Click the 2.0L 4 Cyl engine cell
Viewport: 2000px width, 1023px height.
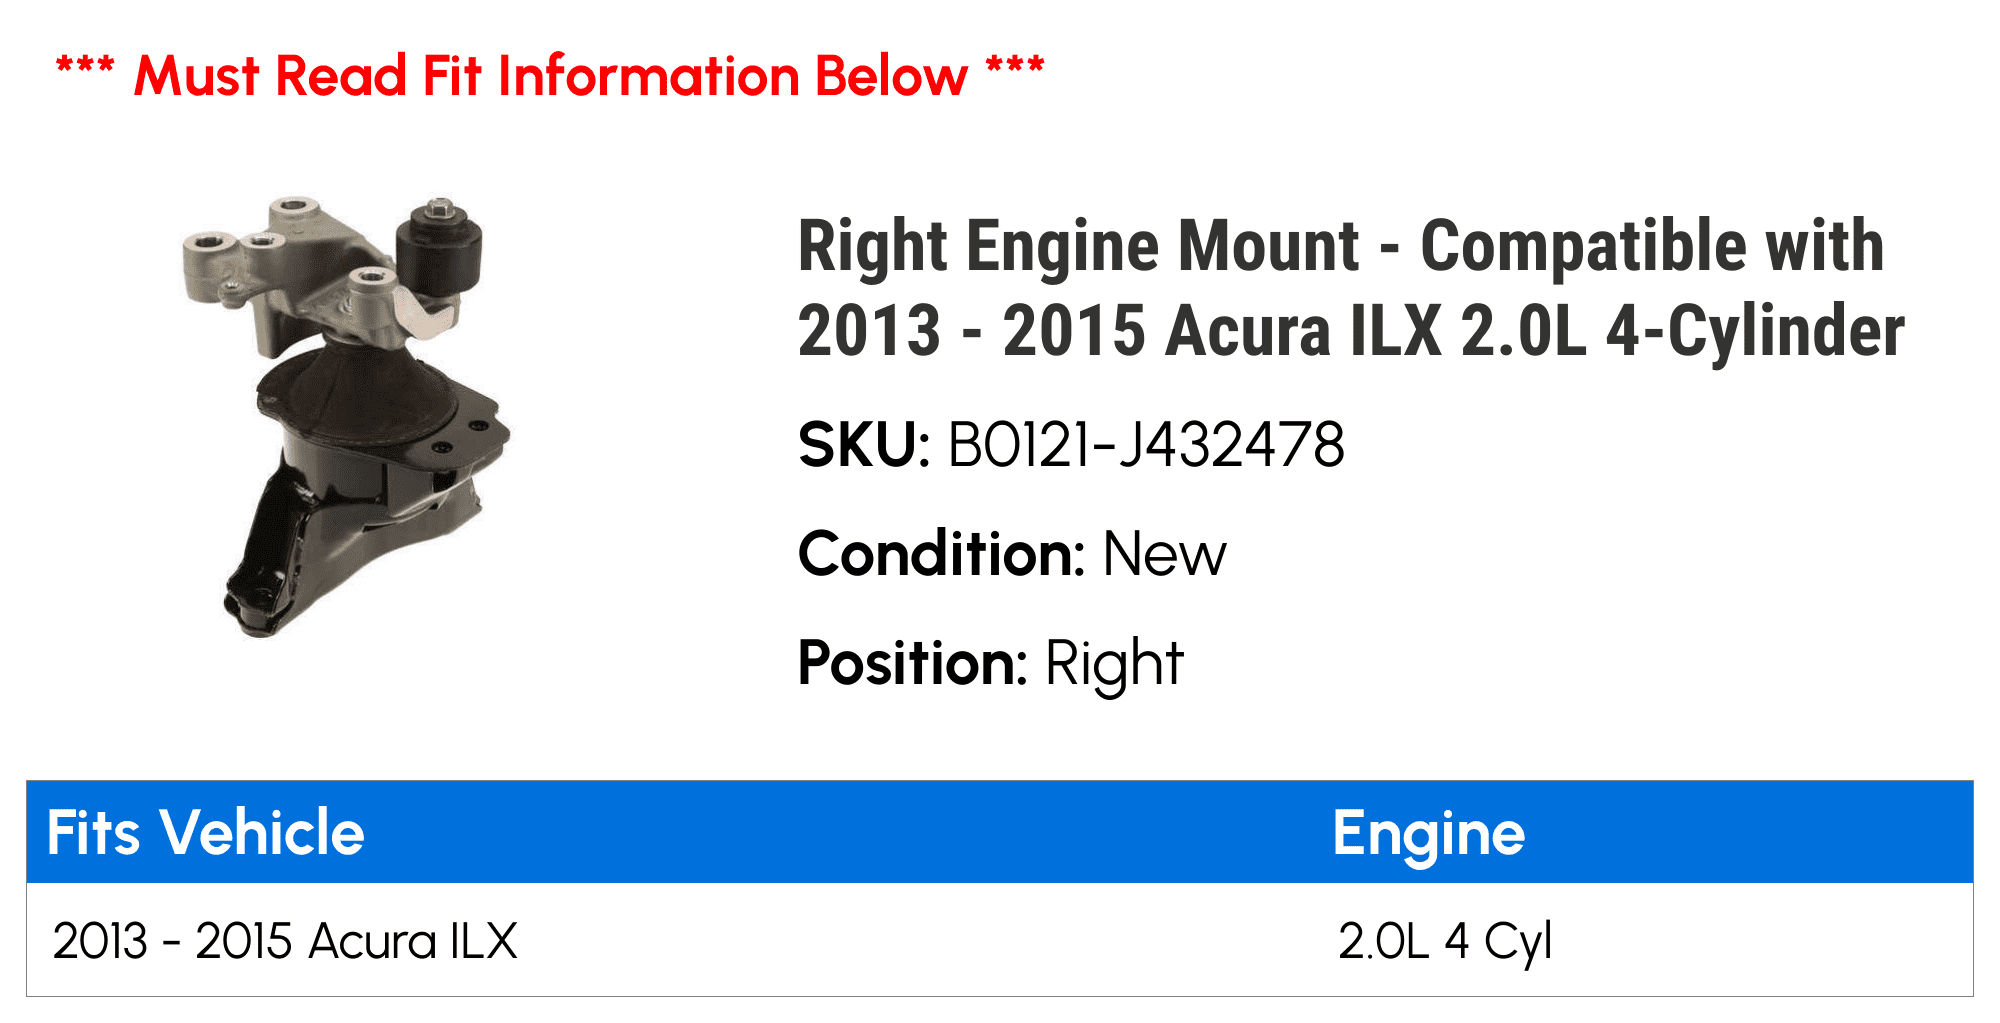click(x=1444, y=942)
